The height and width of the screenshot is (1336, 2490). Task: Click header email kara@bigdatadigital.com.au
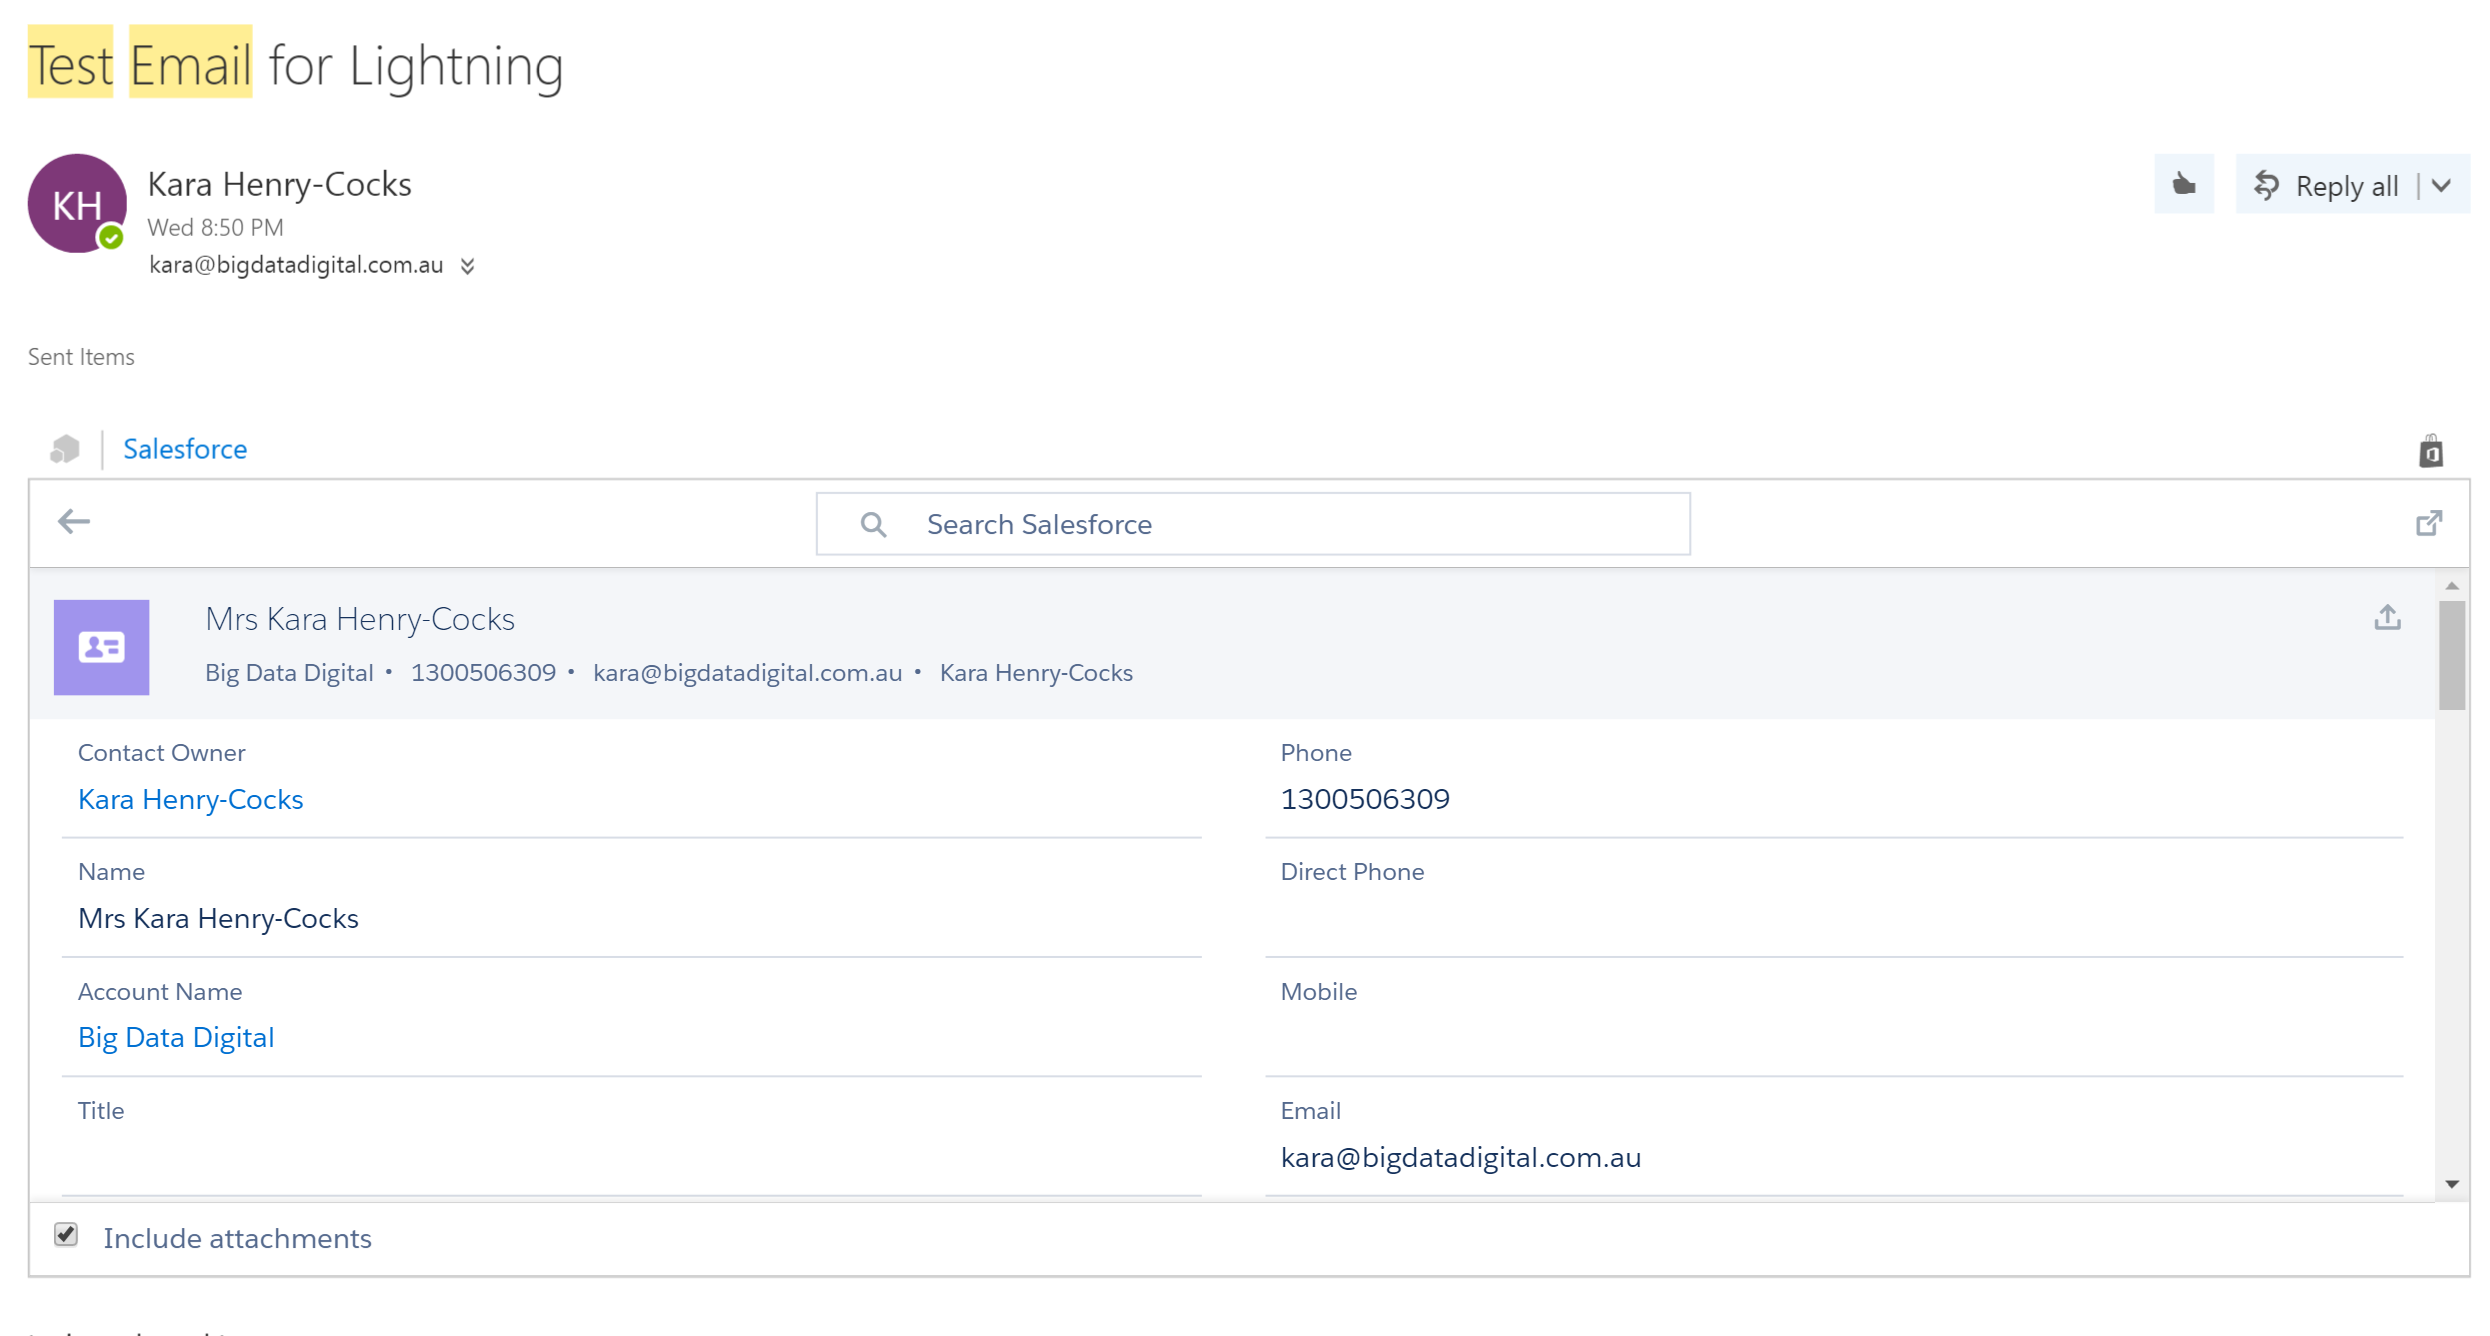click(x=748, y=673)
